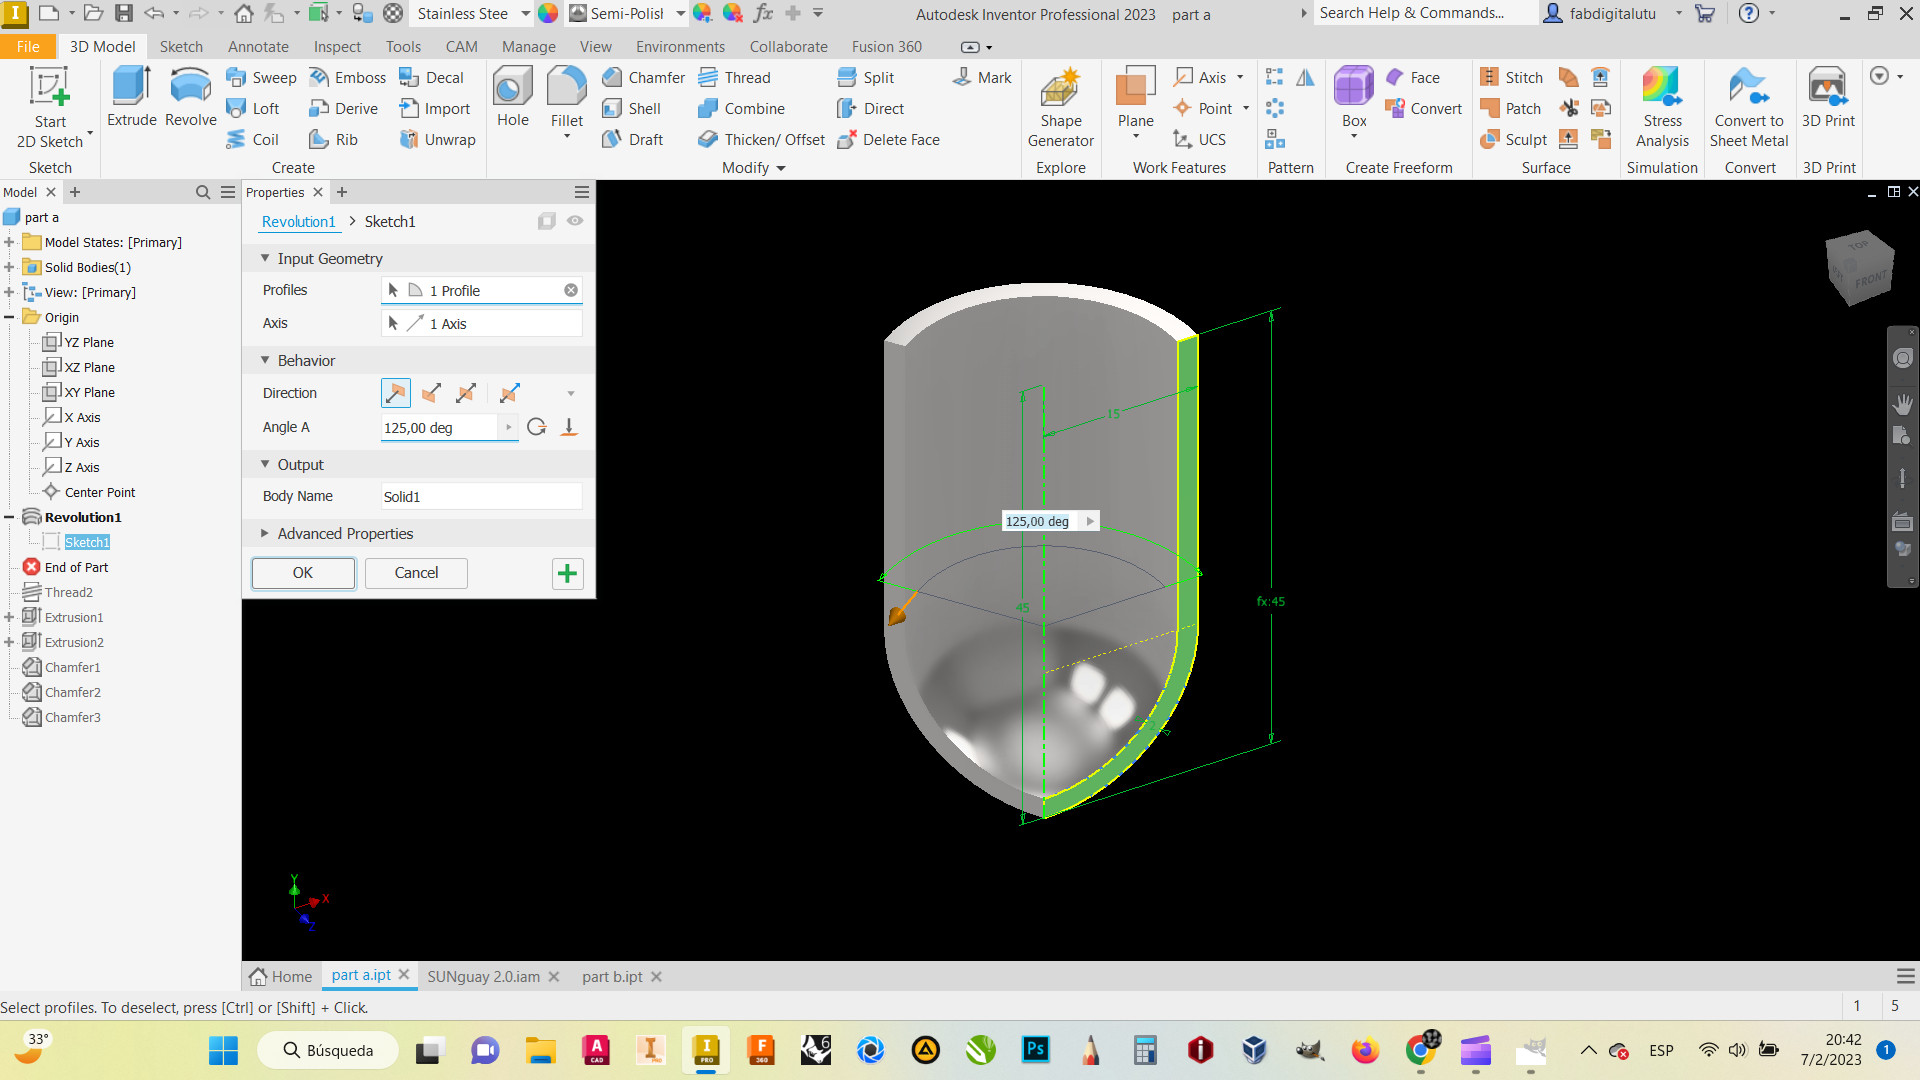This screenshot has width=1920, height=1080.
Task: Select the XY Plane in browser
Action: (79, 392)
